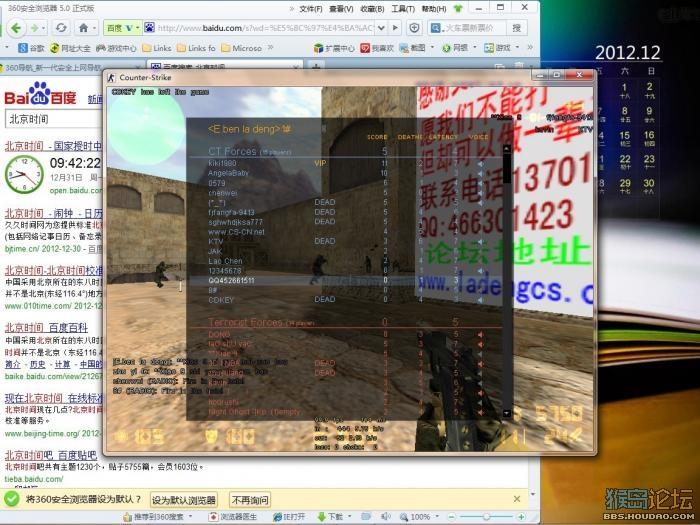
Task: Click the search engine icon in search box
Action: tap(434, 28)
